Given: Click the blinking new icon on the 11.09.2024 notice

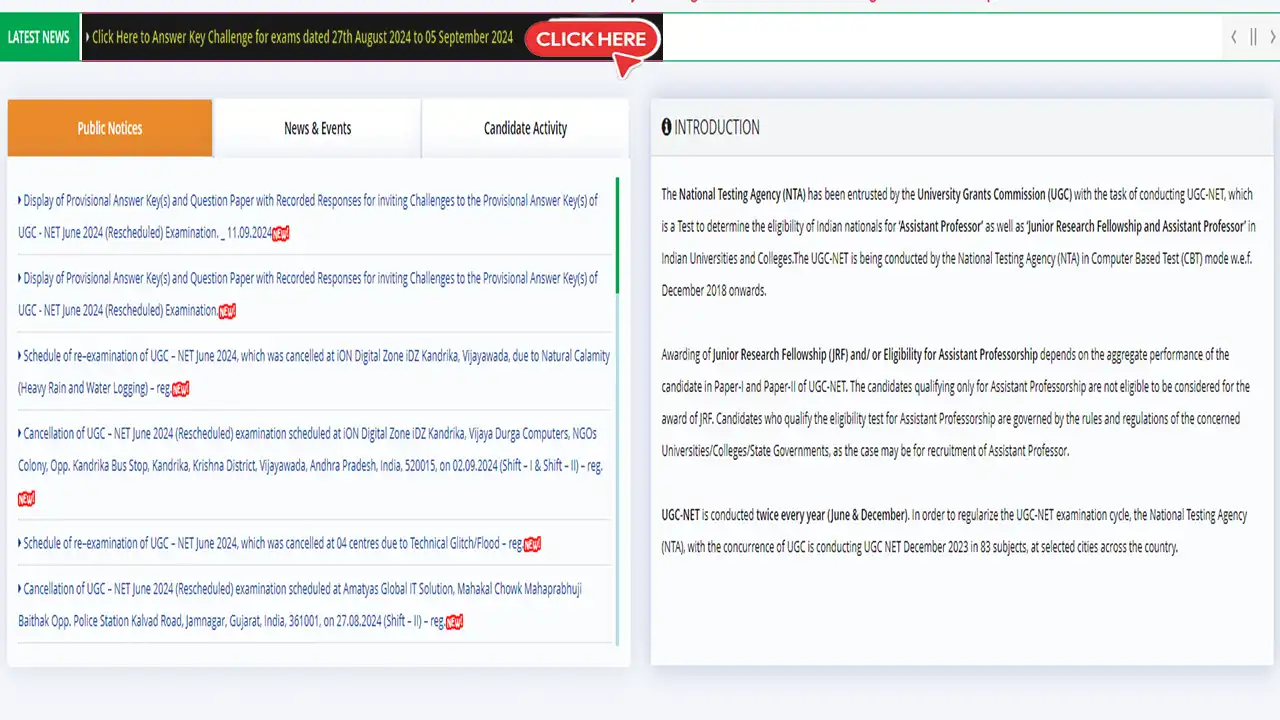Looking at the screenshot, I should (x=279, y=233).
